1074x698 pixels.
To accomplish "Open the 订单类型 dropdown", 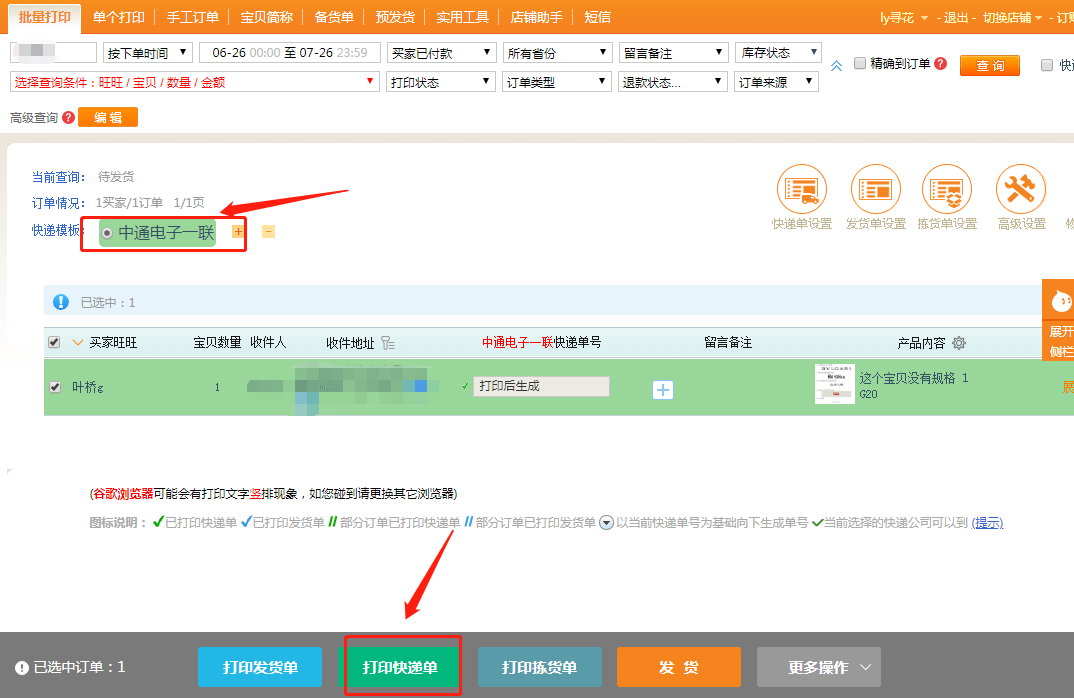I will 557,82.
